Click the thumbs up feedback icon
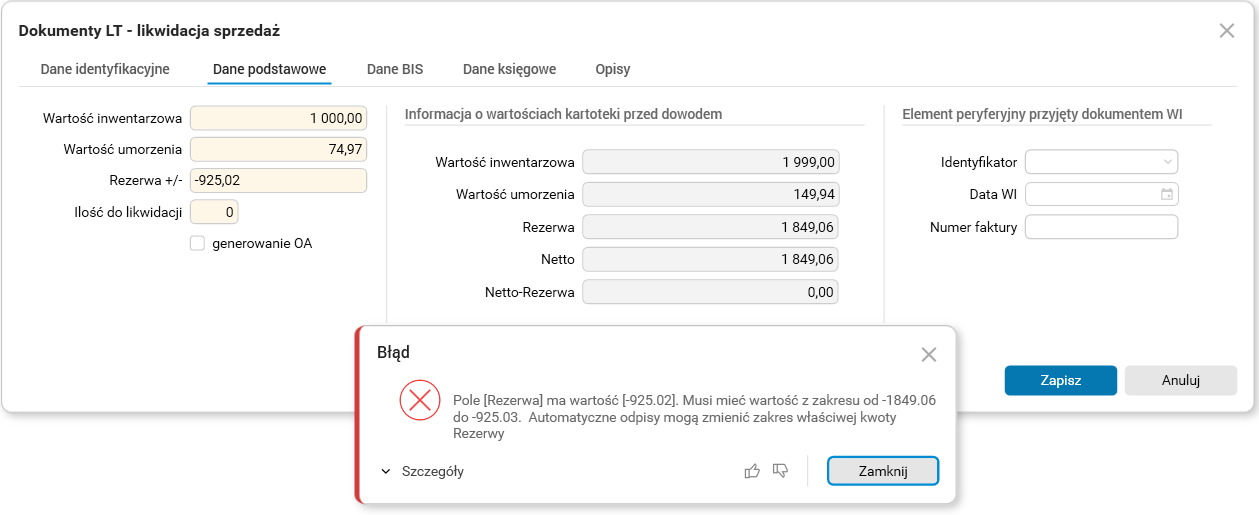 752,471
